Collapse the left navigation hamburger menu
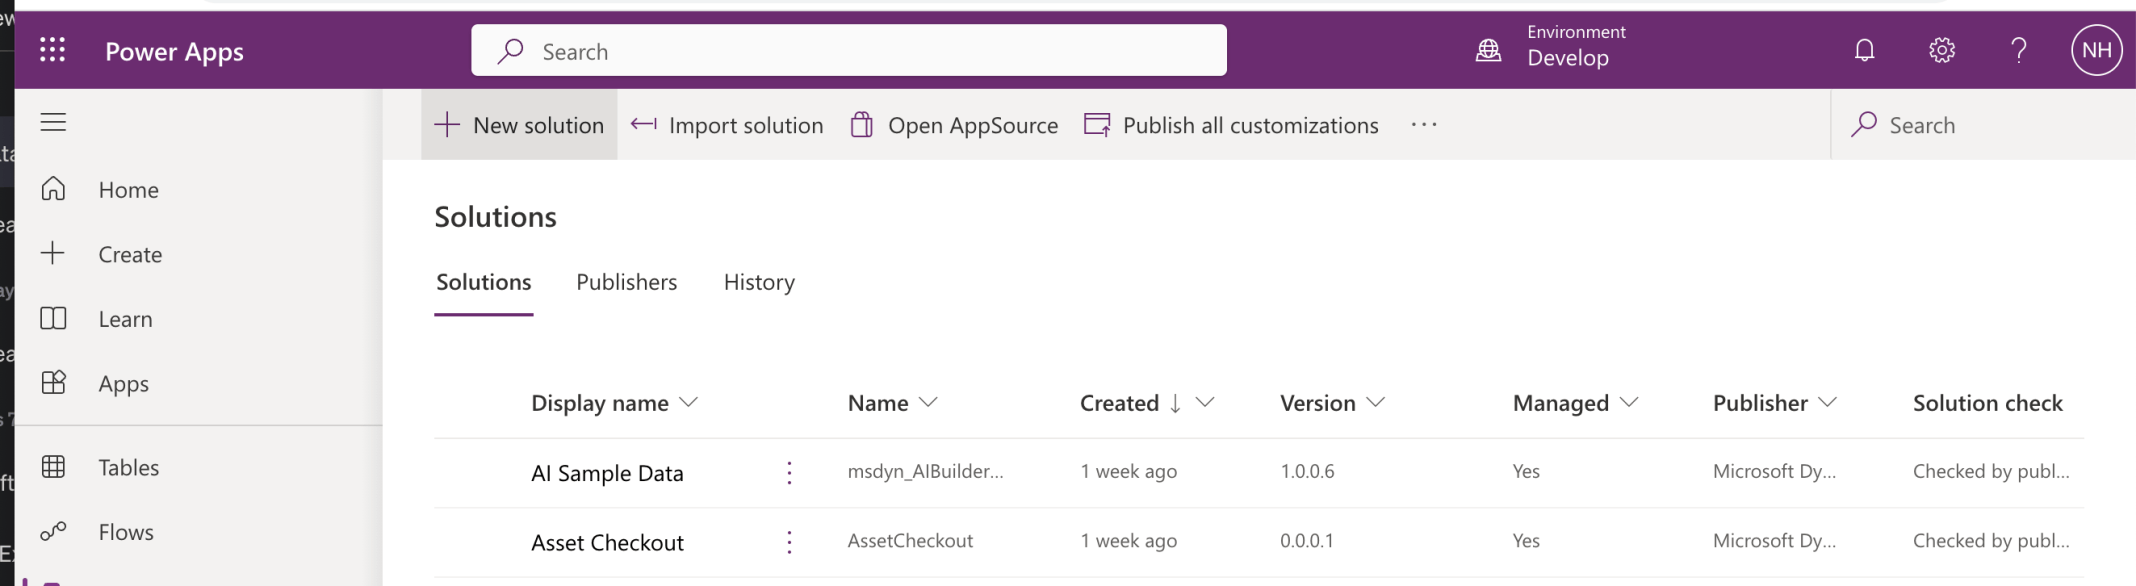 coord(53,122)
